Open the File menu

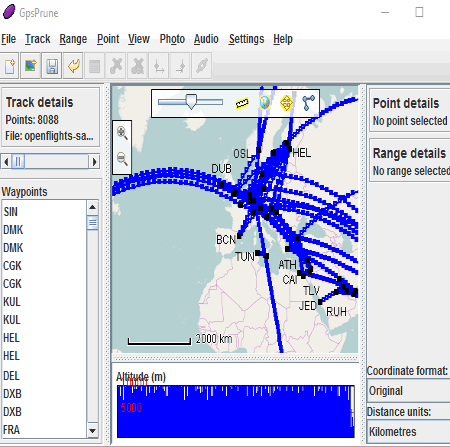coord(8,39)
